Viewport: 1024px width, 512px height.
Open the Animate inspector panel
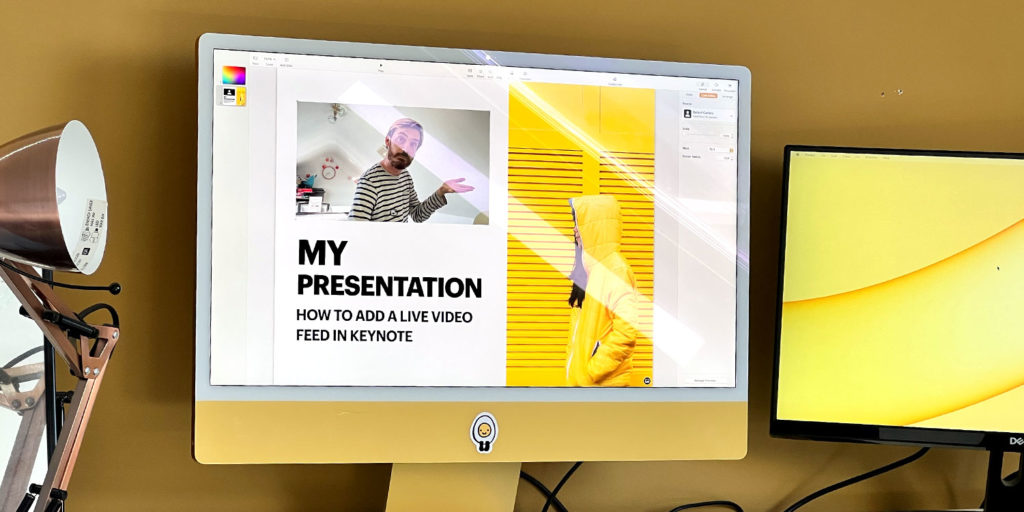click(x=716, y=87)
